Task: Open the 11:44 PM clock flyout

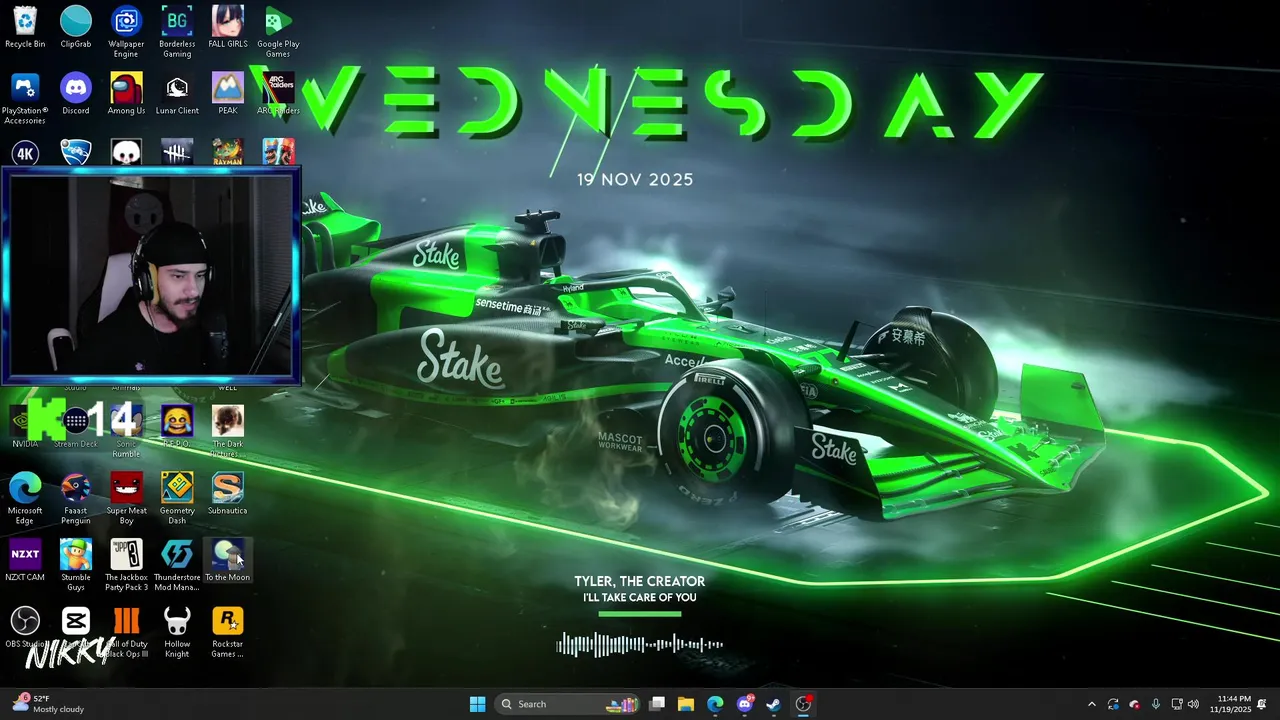Action: coord(1231,704)
